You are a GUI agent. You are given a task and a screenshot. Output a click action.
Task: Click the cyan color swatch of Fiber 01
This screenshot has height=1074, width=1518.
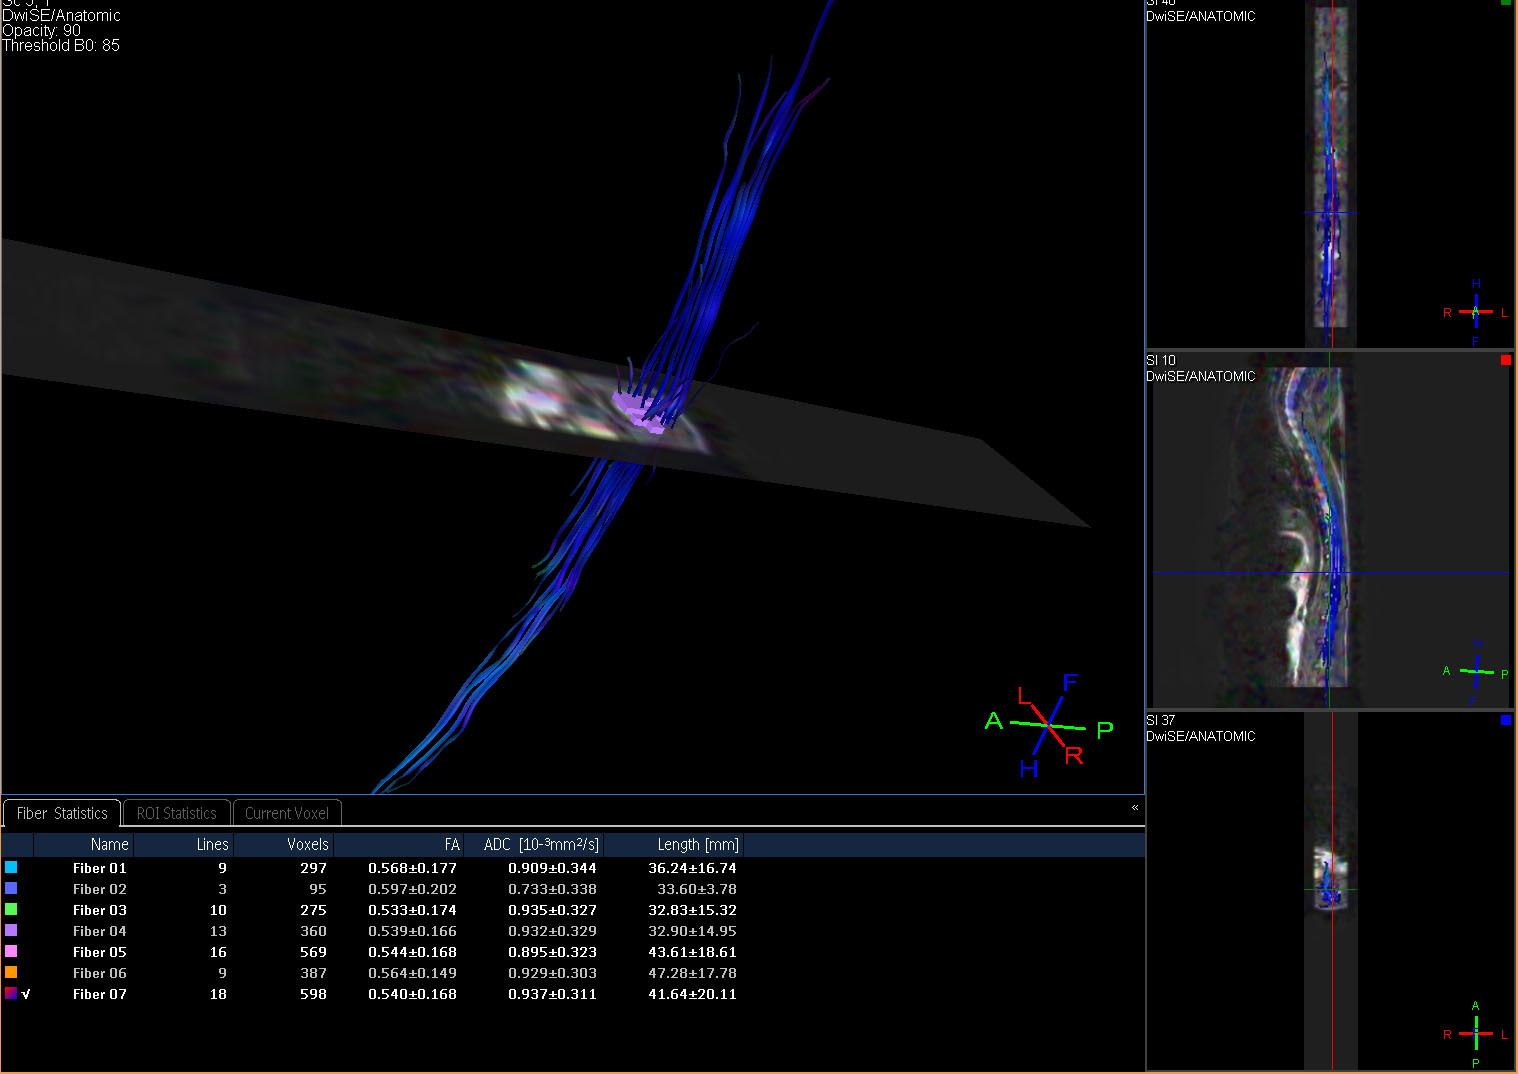[x=11, y=867]
